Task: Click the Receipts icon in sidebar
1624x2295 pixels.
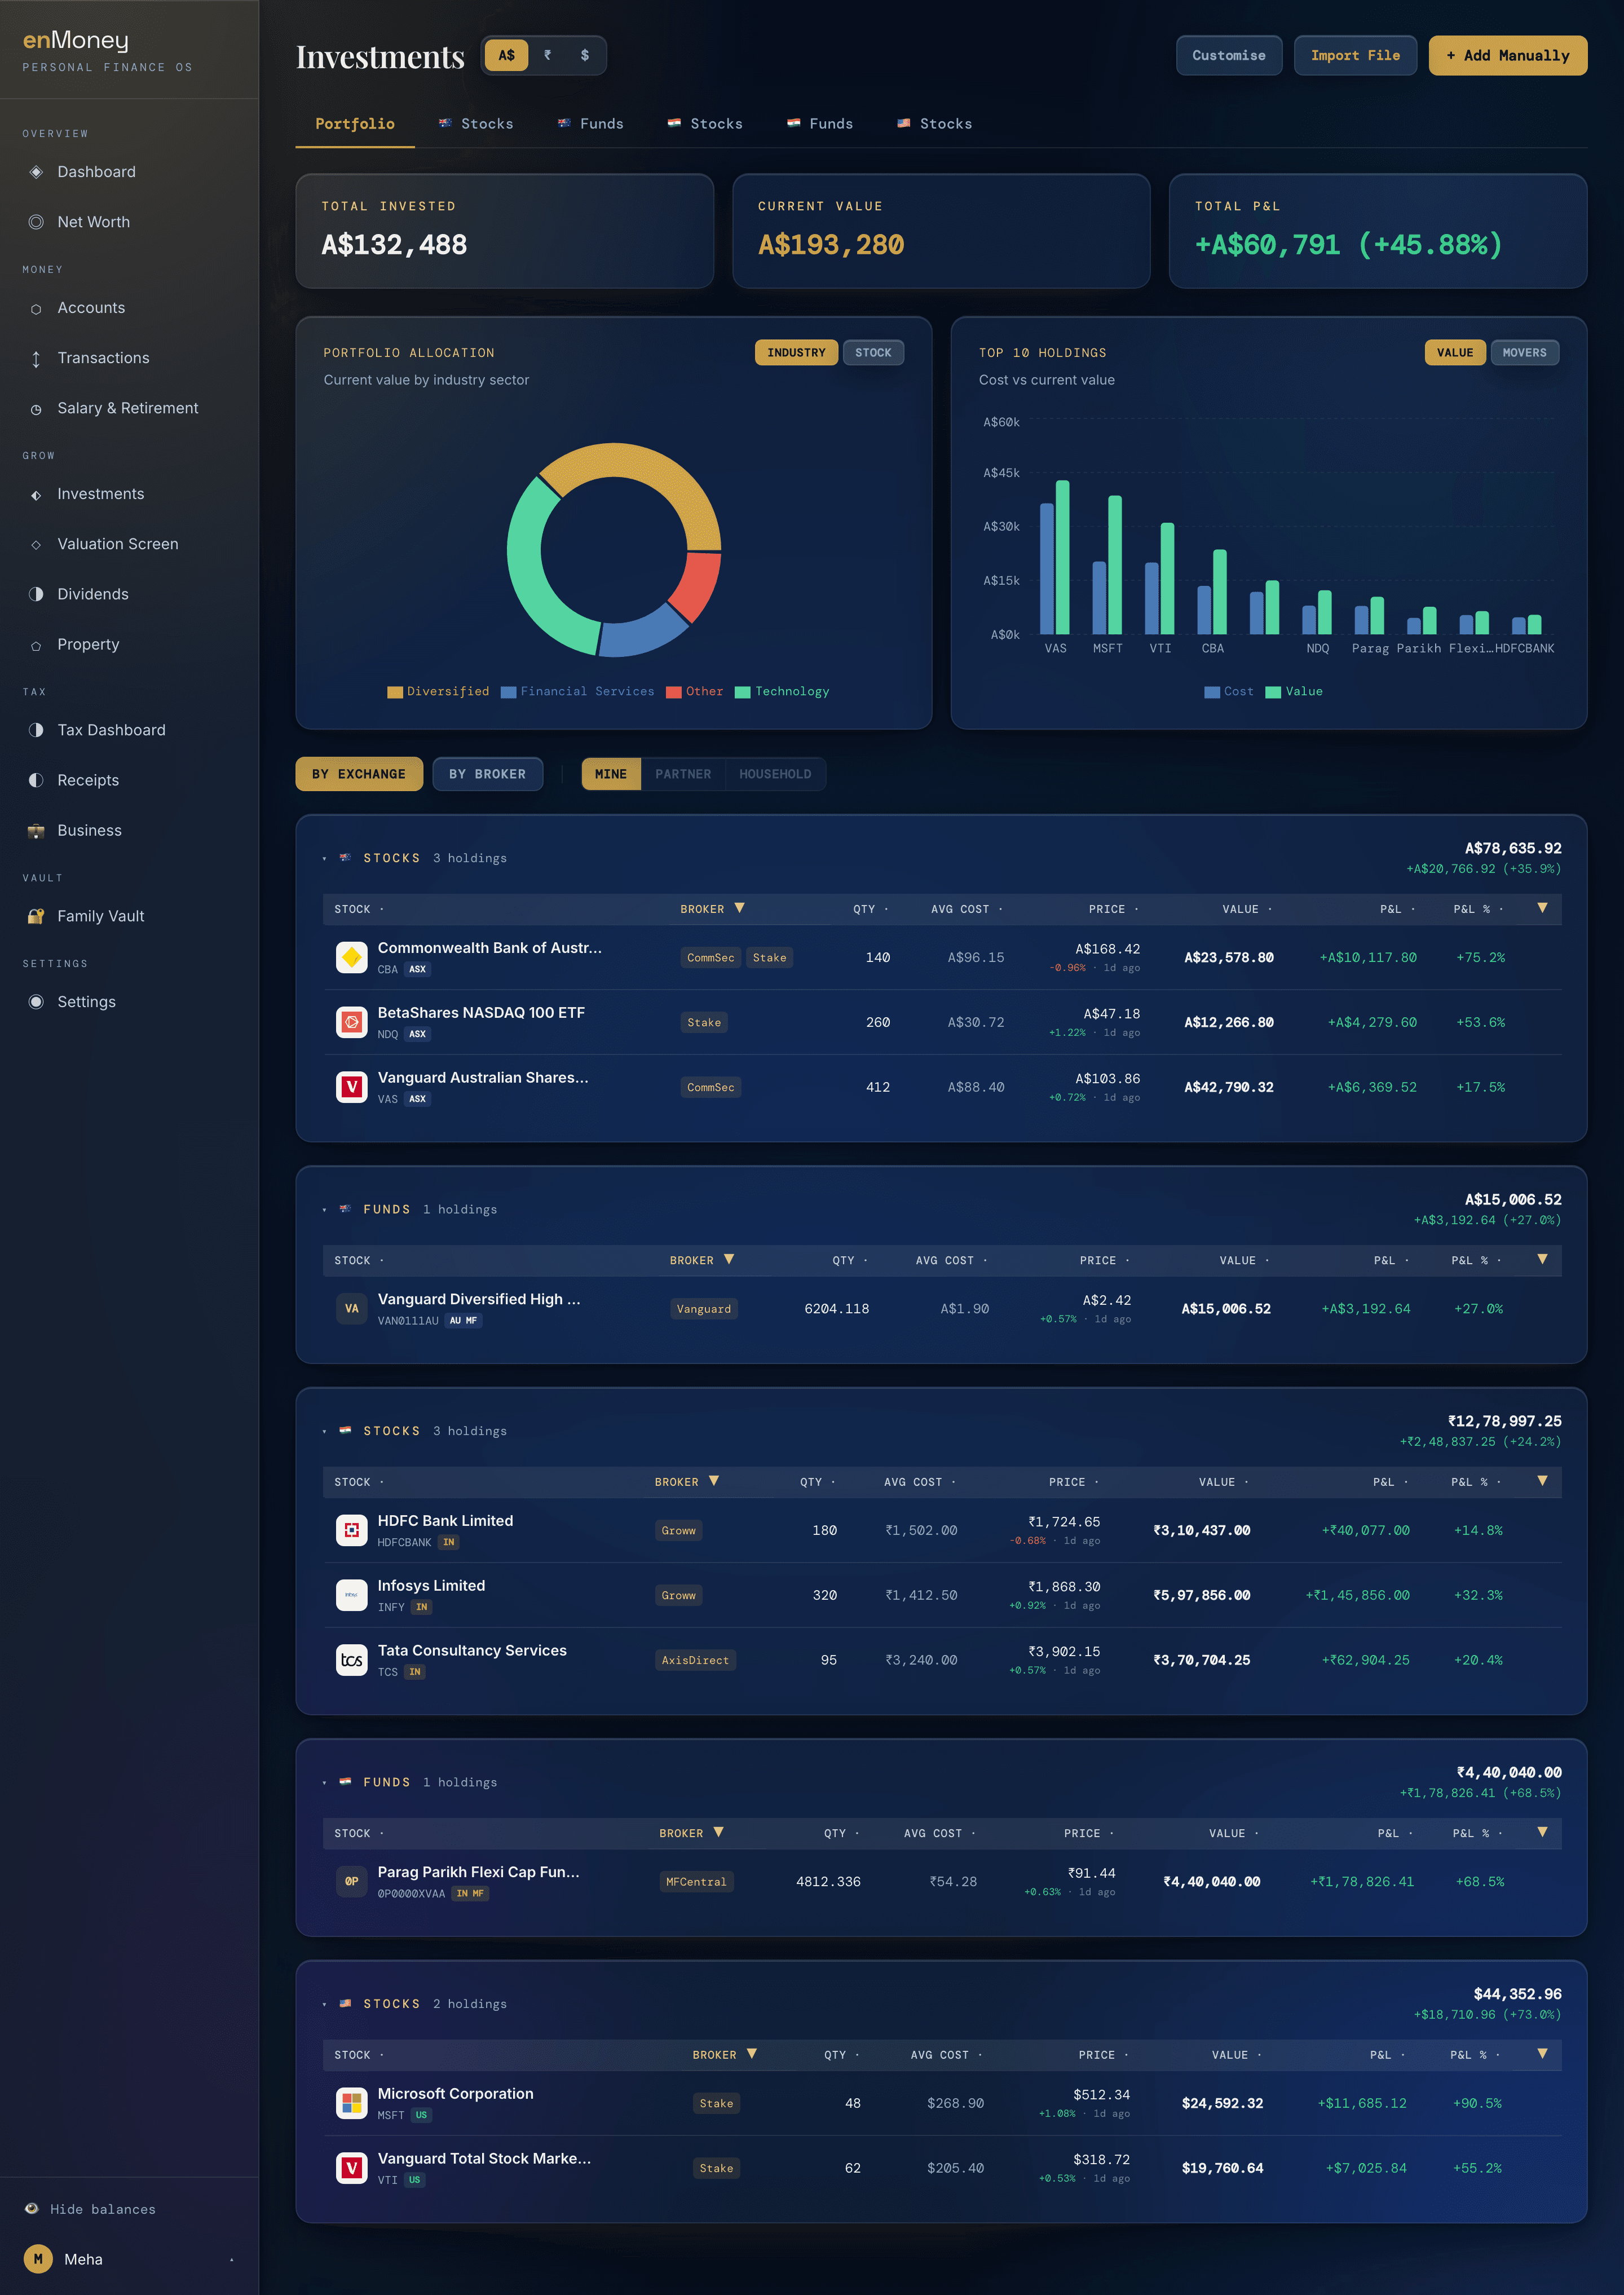Action: tap(36, 780)
